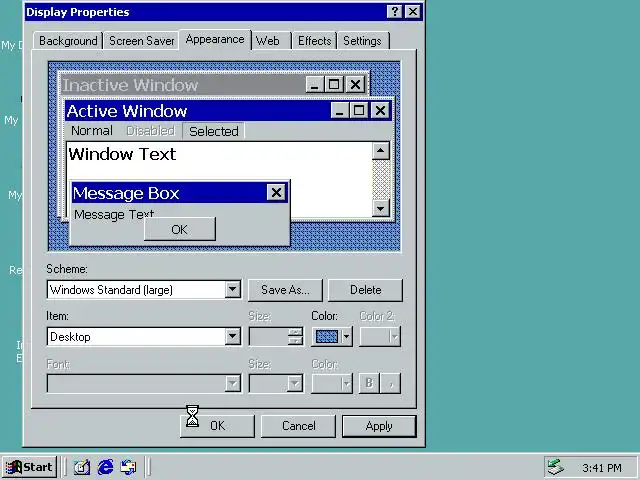Click the Inactive Window preview minimize icon
The height and width of the screenshot is (480, 640).
click(x=315, y=85)
